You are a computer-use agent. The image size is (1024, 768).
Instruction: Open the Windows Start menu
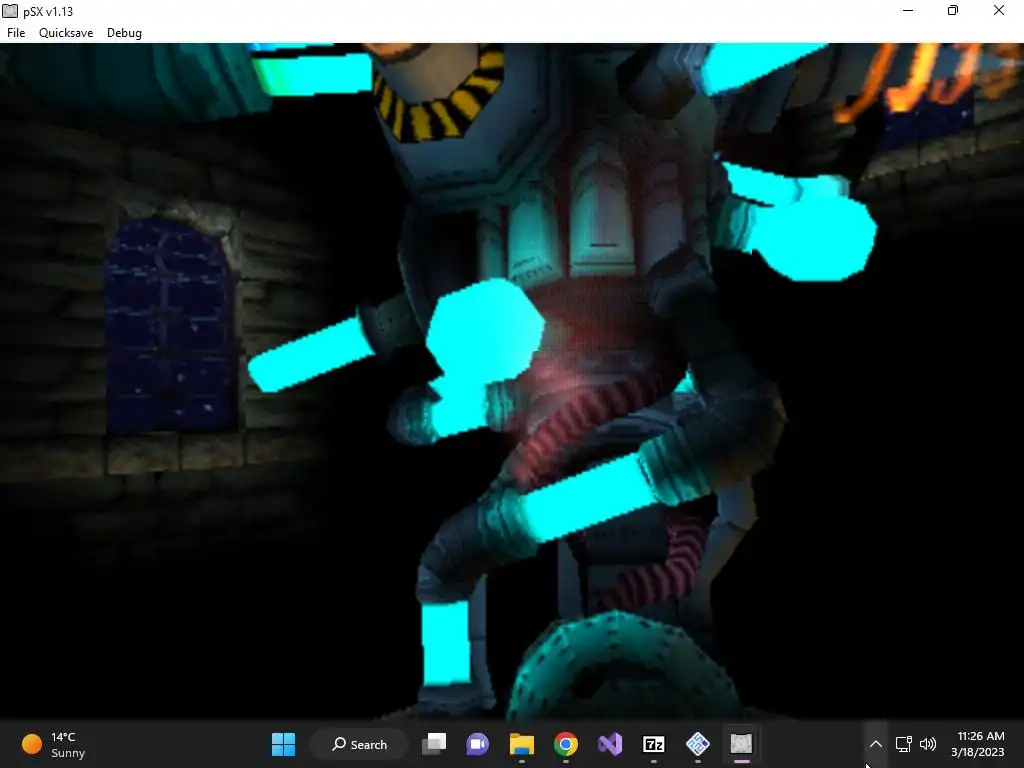(283, 744)
